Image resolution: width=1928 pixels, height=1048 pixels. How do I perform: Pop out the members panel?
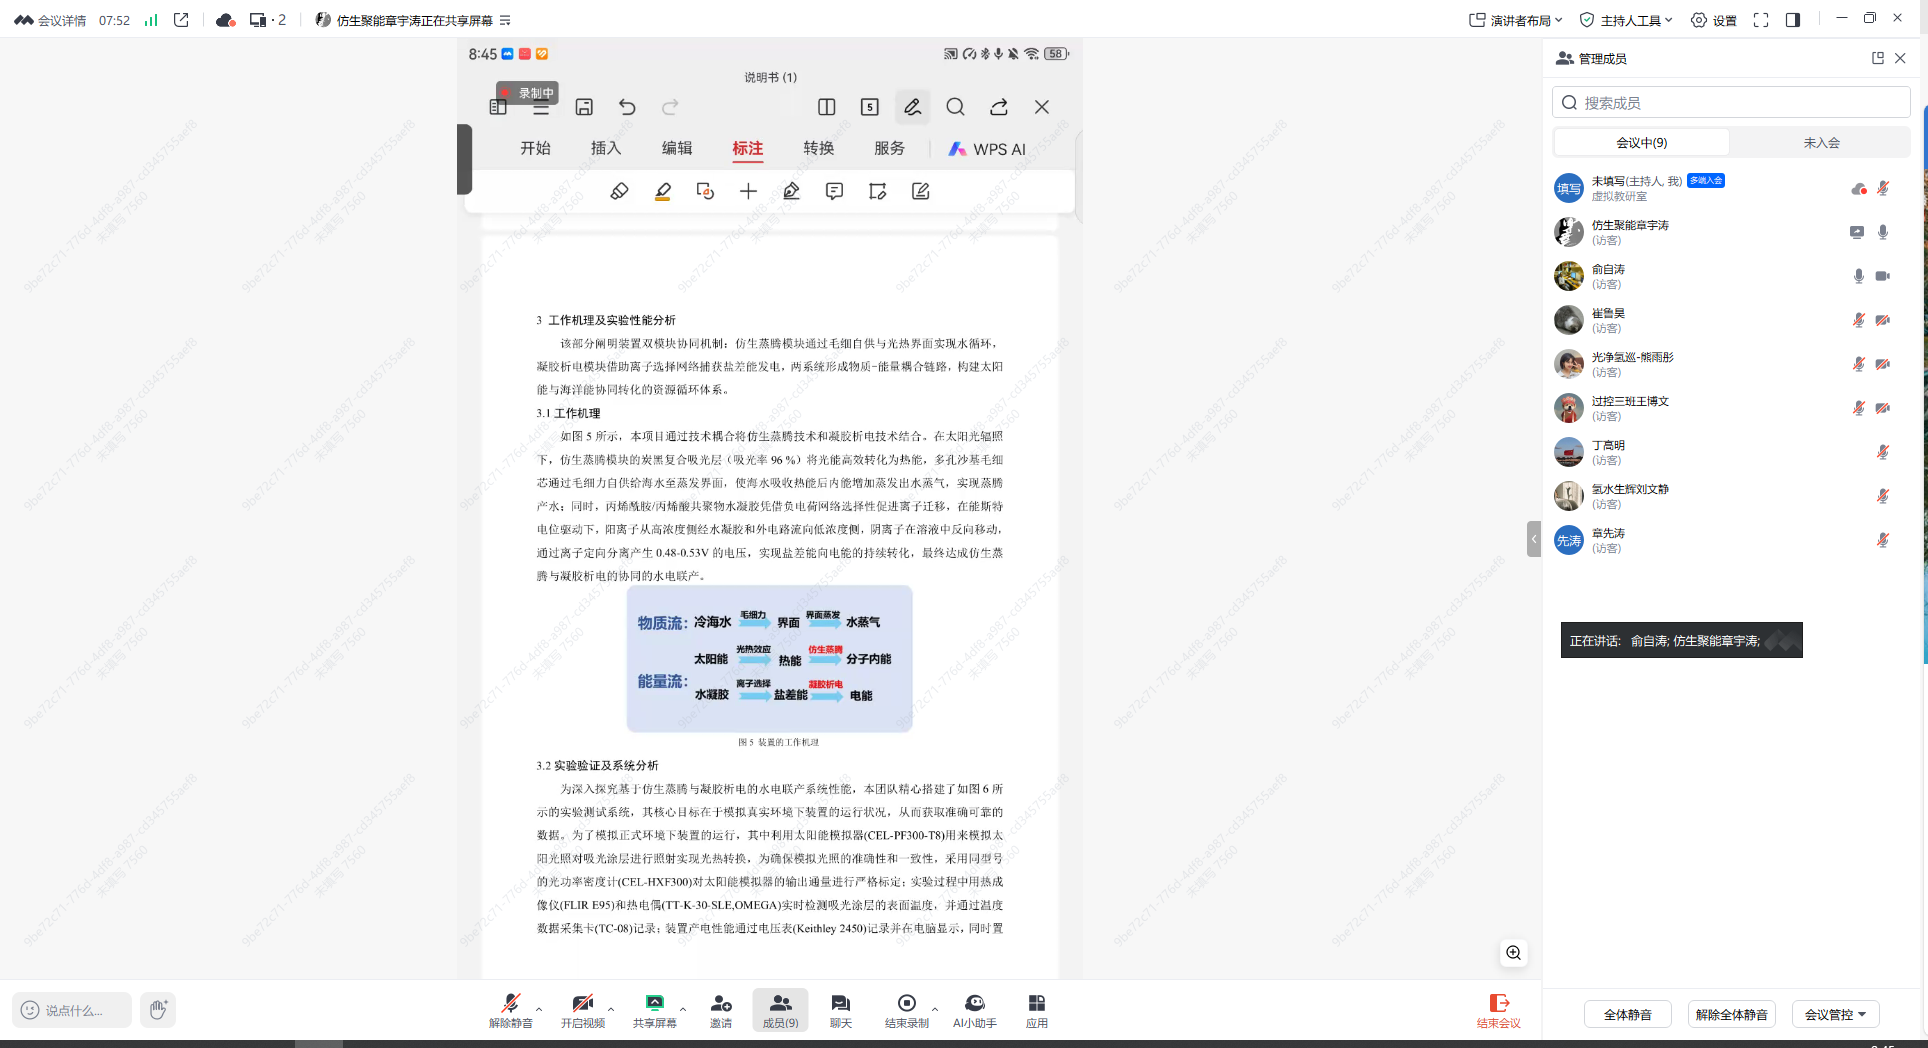pyautogui.click(x=1878, y=58)
